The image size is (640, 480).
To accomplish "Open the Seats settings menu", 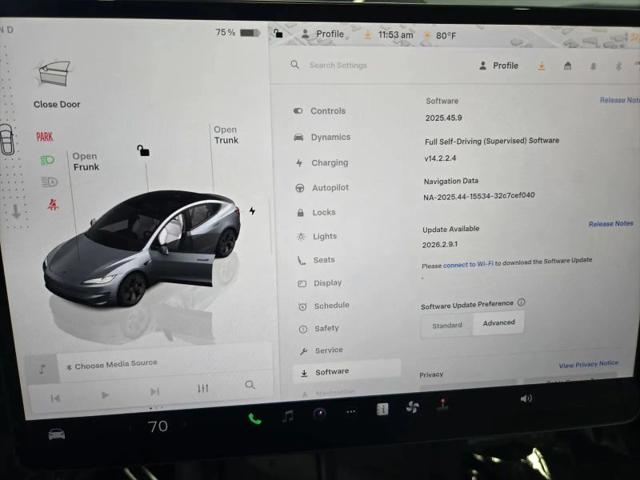I will coord(316,260).
